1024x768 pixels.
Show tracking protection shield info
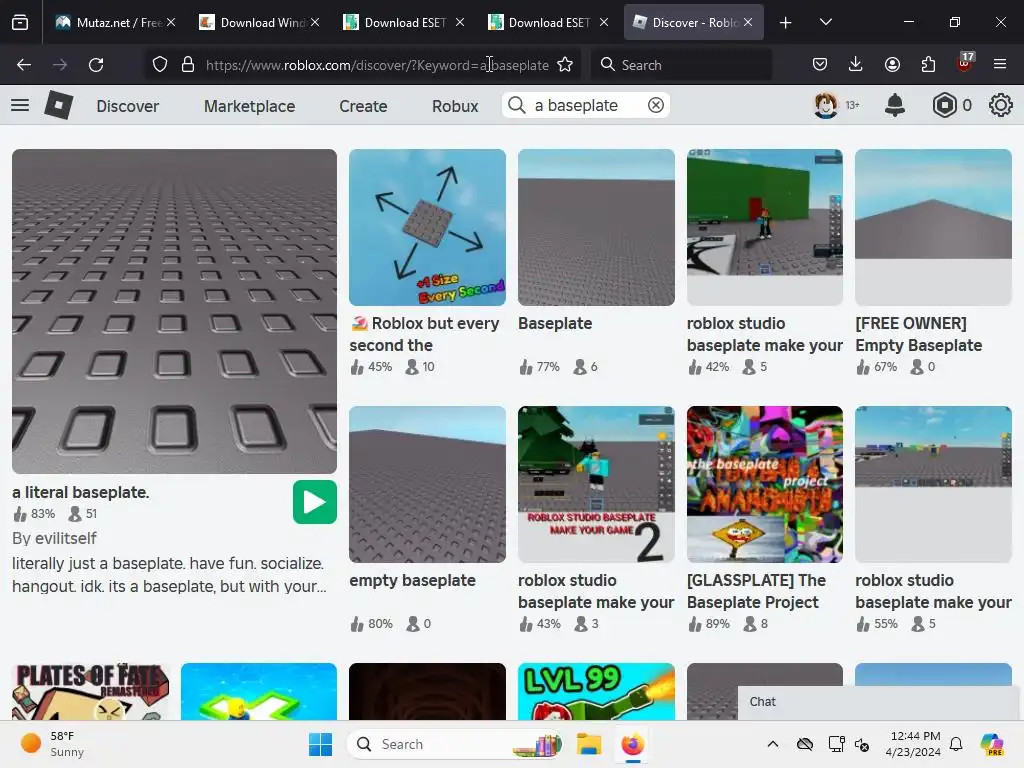coord(160,65)
